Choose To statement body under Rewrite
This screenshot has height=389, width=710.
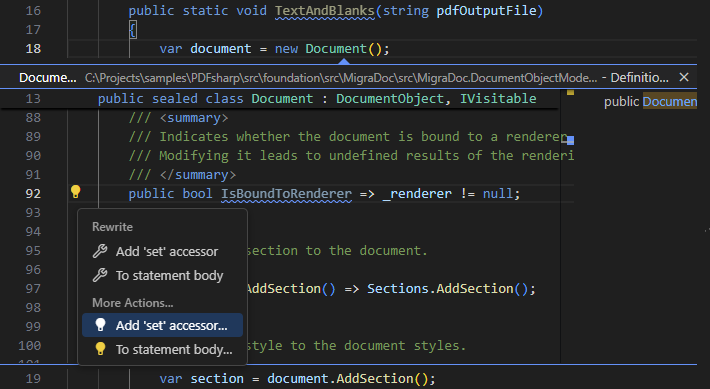pos(163,275)
